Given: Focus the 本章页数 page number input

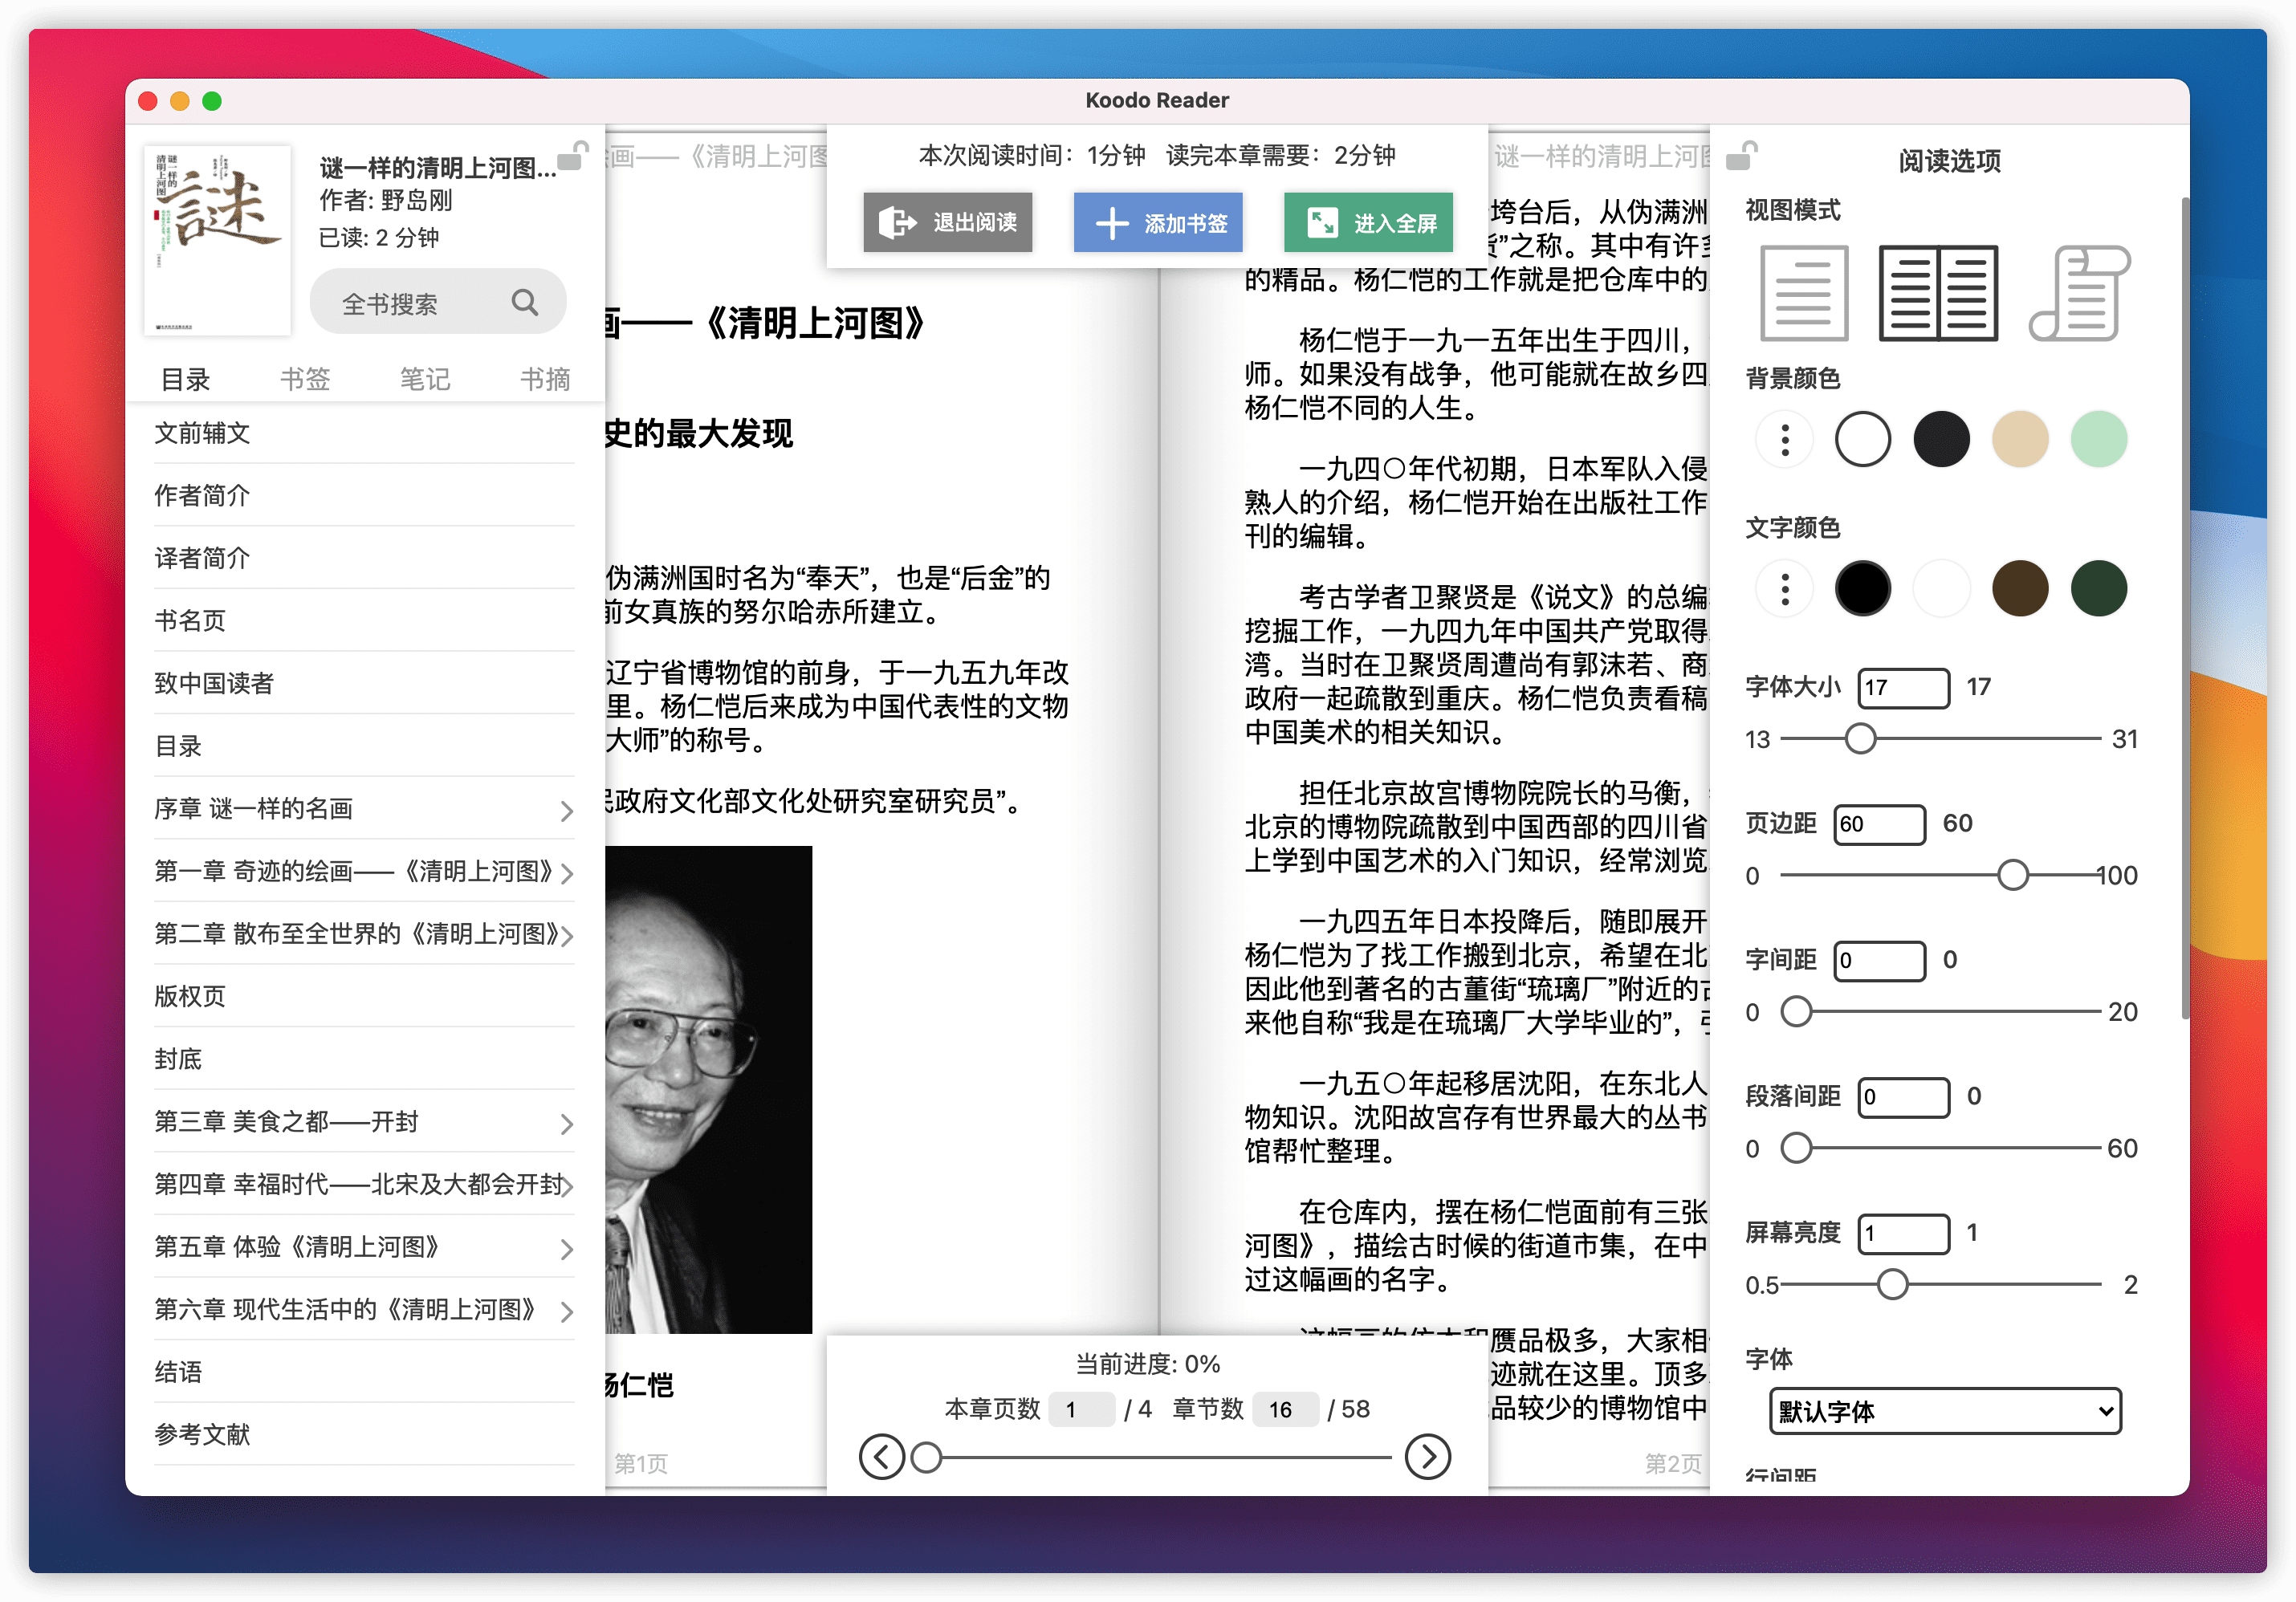Looking at the screenshot, I should coord(1081,1409).
